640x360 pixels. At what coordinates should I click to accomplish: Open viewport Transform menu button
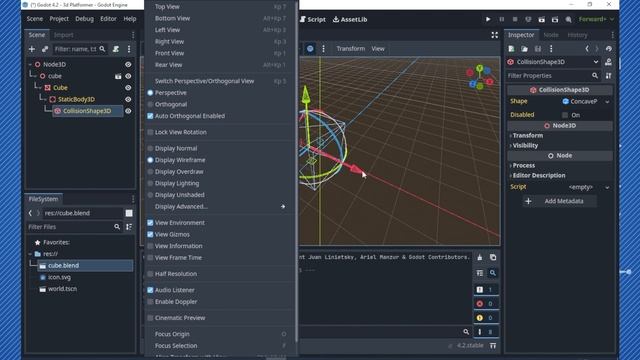click(x=351, y=49)
